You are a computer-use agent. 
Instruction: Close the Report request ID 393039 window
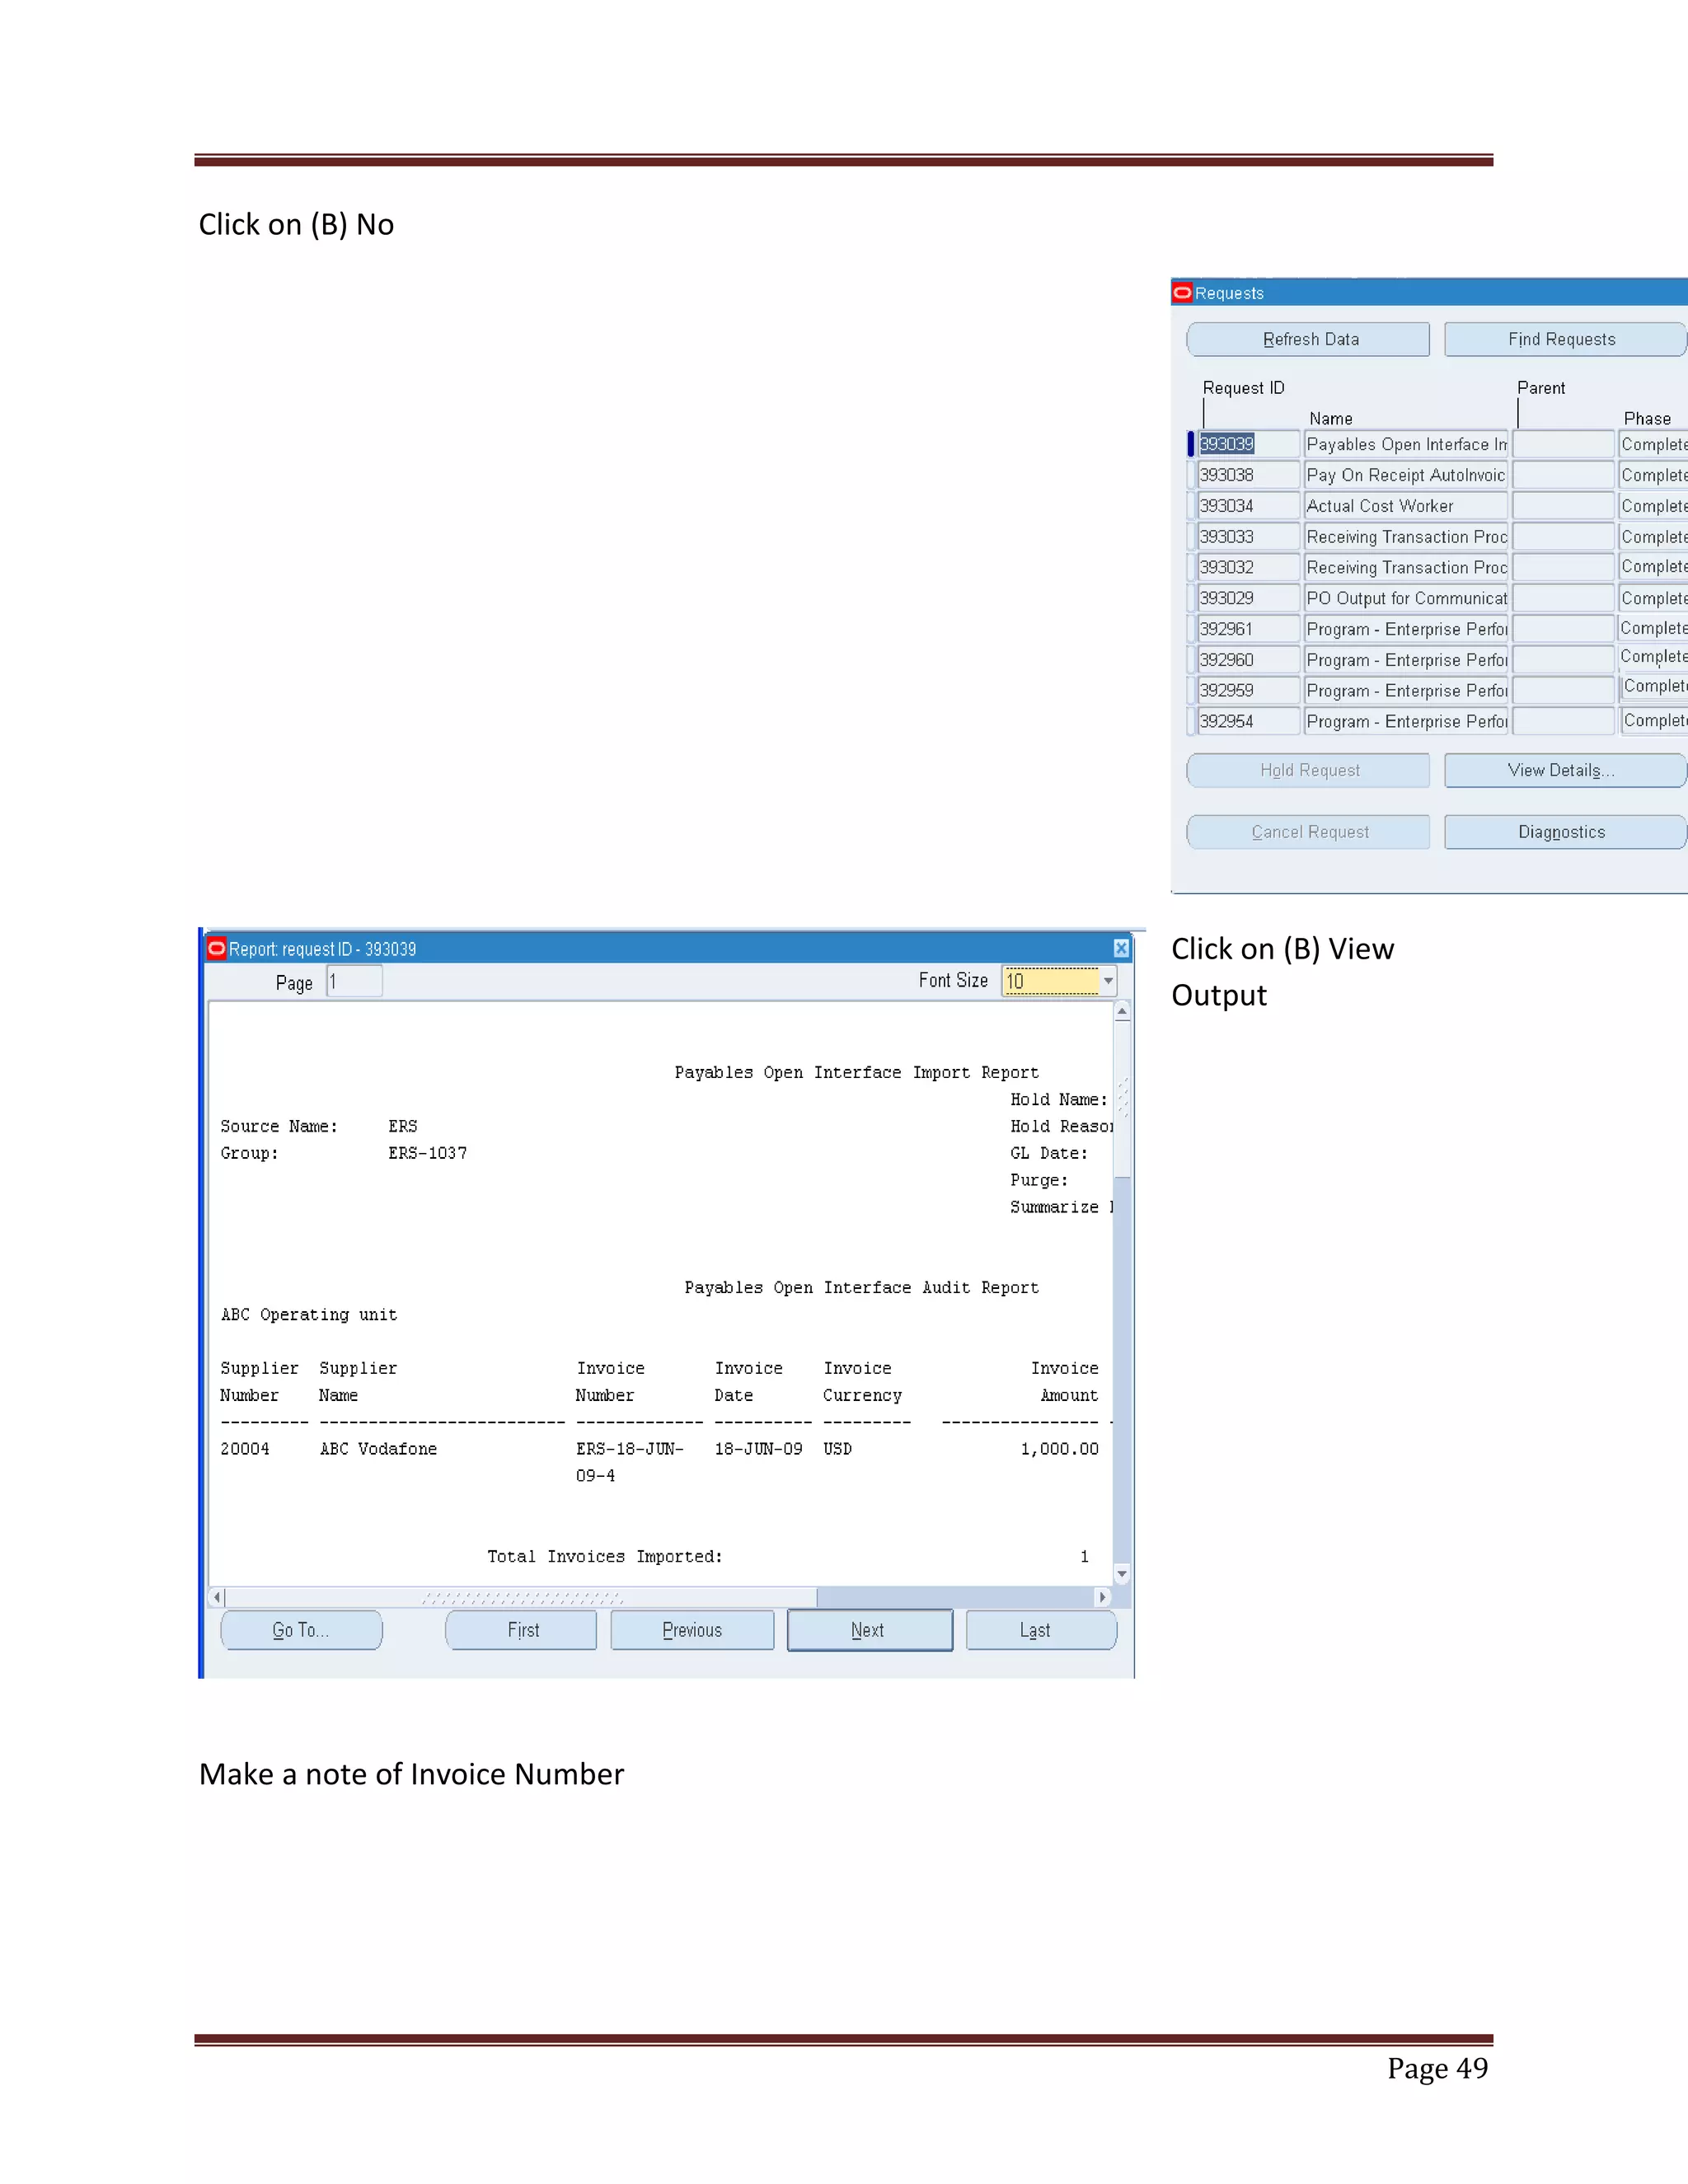point(1121,948)
